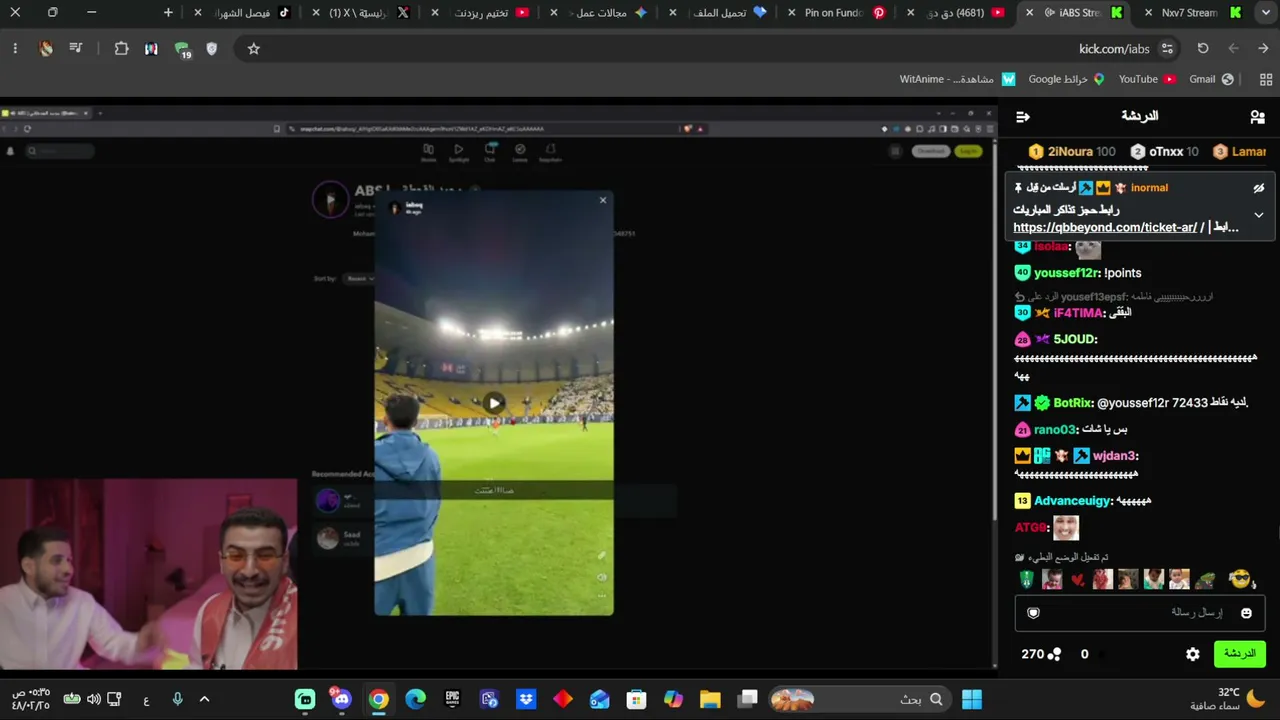1280x720 pixels.
Task: Open the 270 channel points icon
Action: coord(1054,654)
